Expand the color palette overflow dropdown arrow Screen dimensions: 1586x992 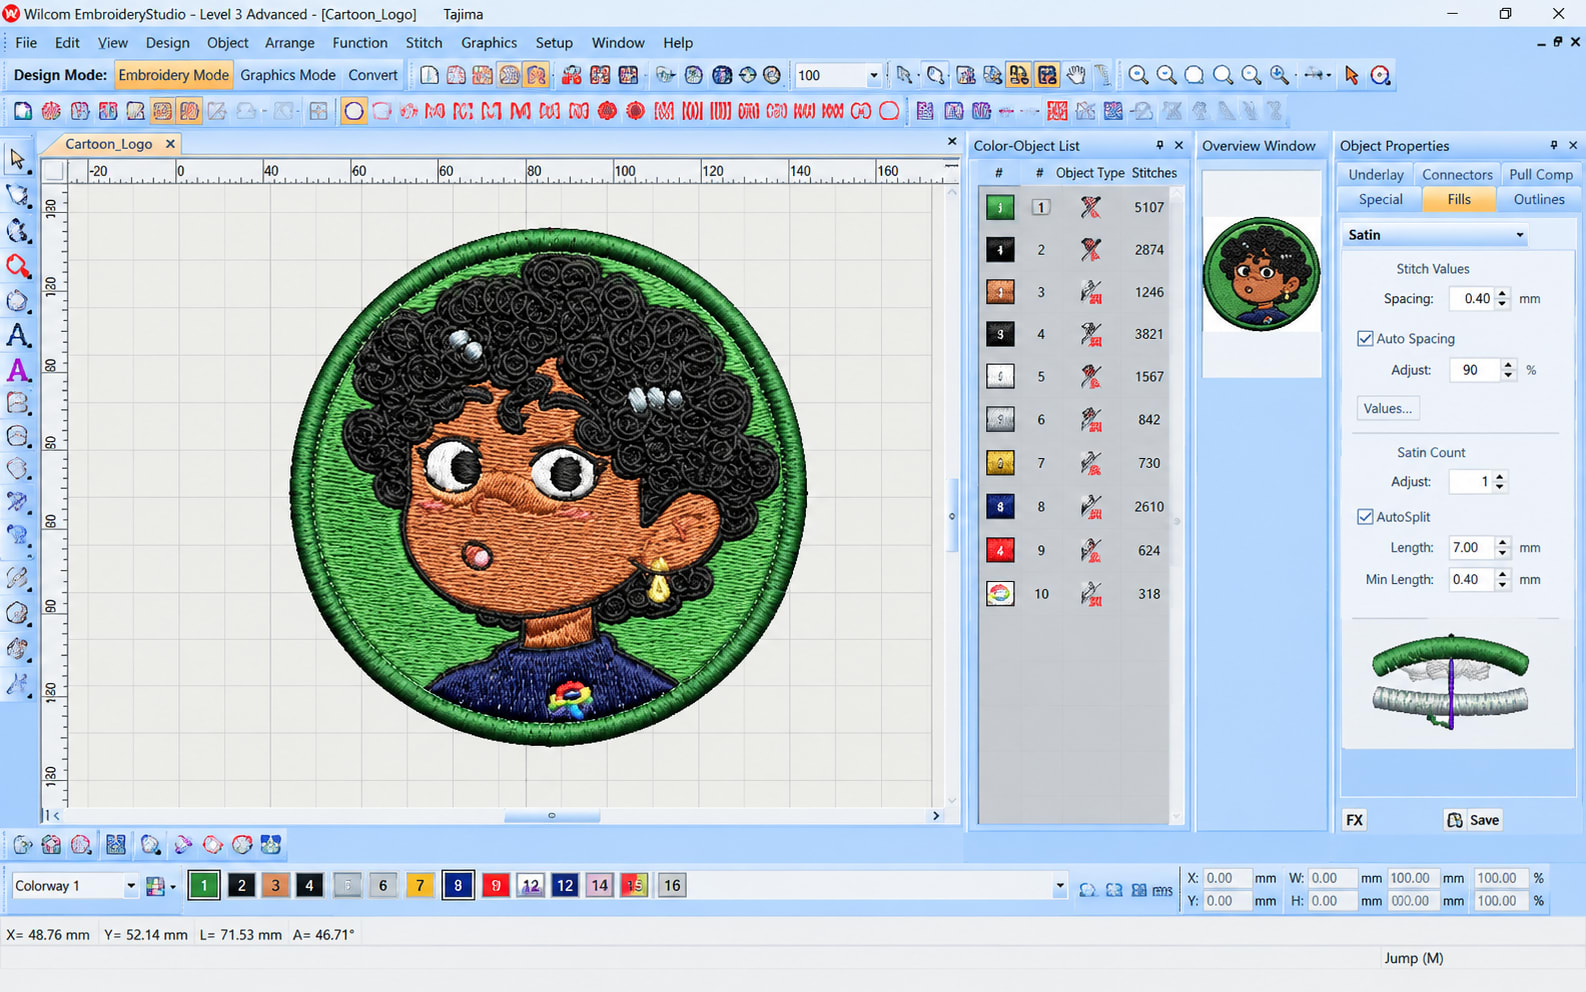pyautogui.click(x=1059, y=886)
